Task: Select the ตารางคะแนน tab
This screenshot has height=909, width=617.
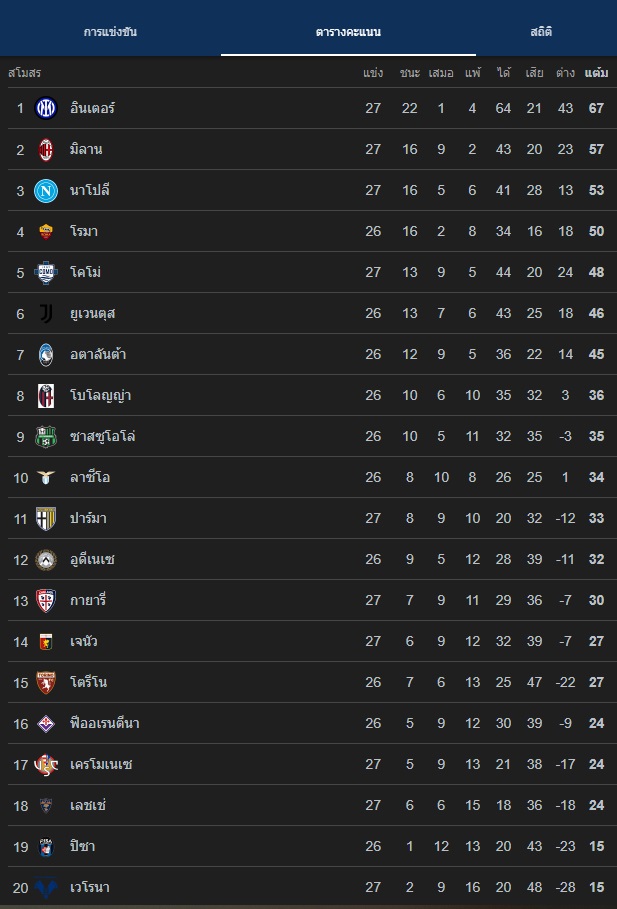Action: 348,32
